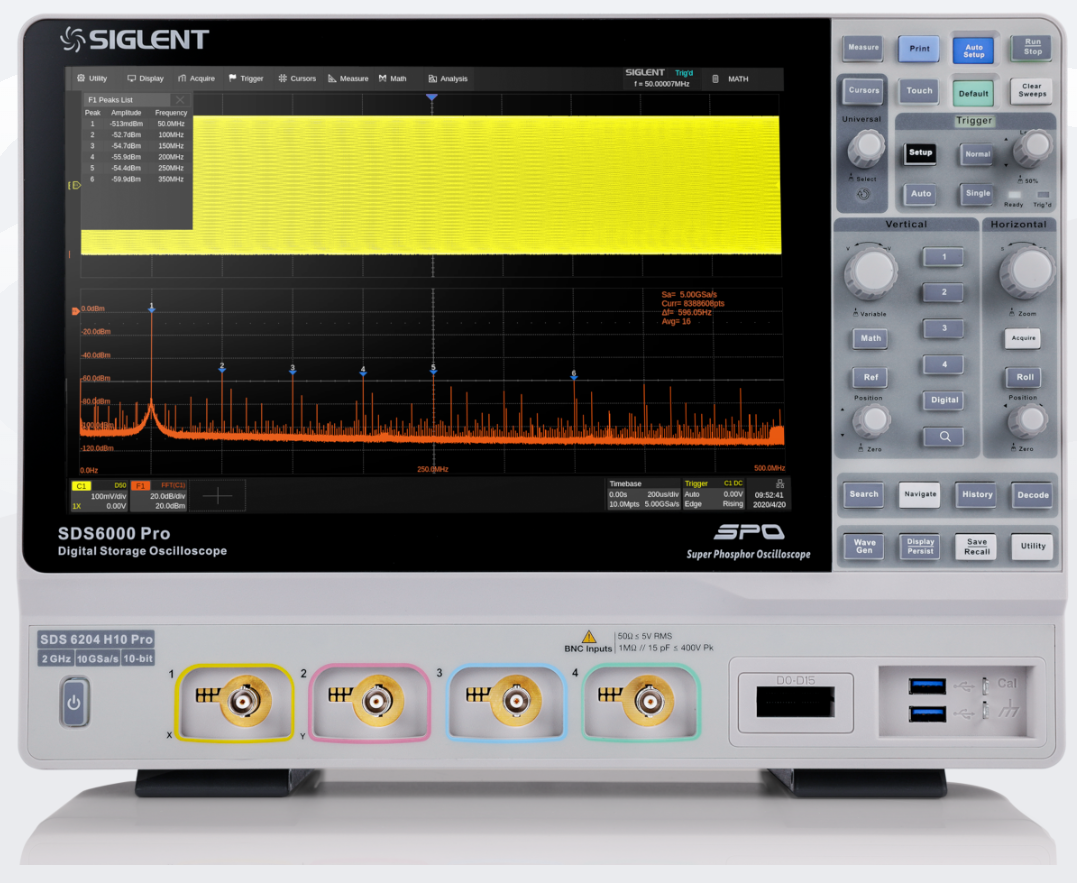Click the magnifier zoom button in Vertical section

point(944,437)
